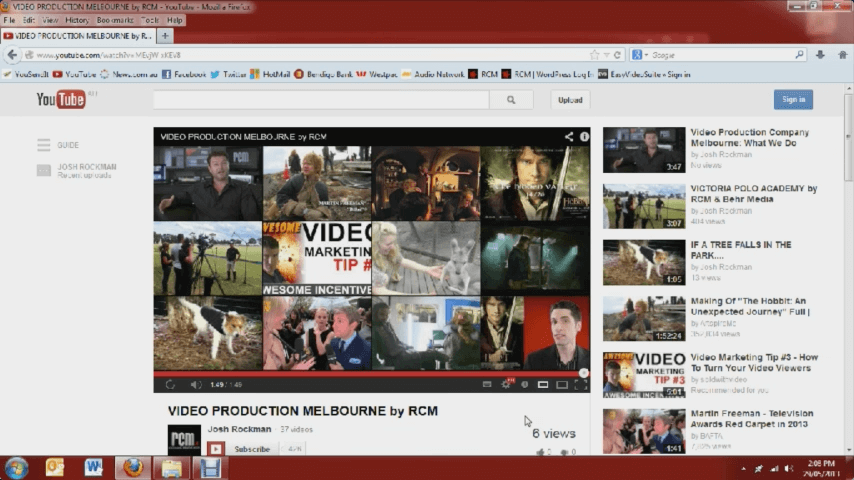The height and width of the screenshot is (480, 854).
Task: Click the YouTube bookmark in toolbar
Action: (75, 75)
